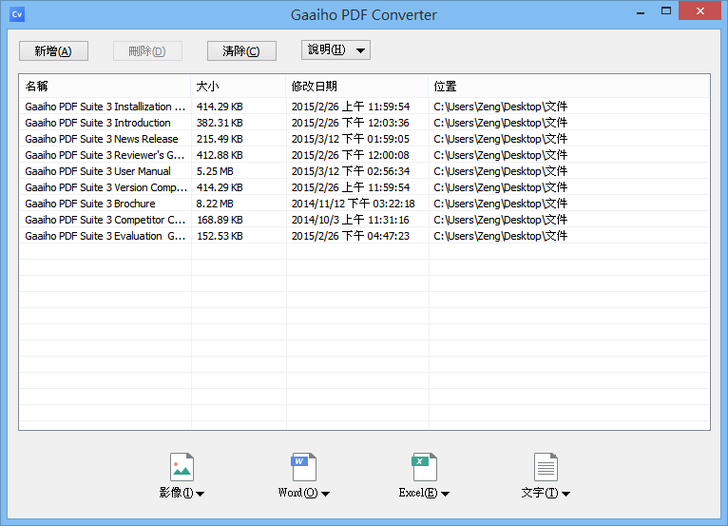Viewport: 728px width, 526px height.
Task: Click the Cv application icon in title bar
Action: coord(17,14)
